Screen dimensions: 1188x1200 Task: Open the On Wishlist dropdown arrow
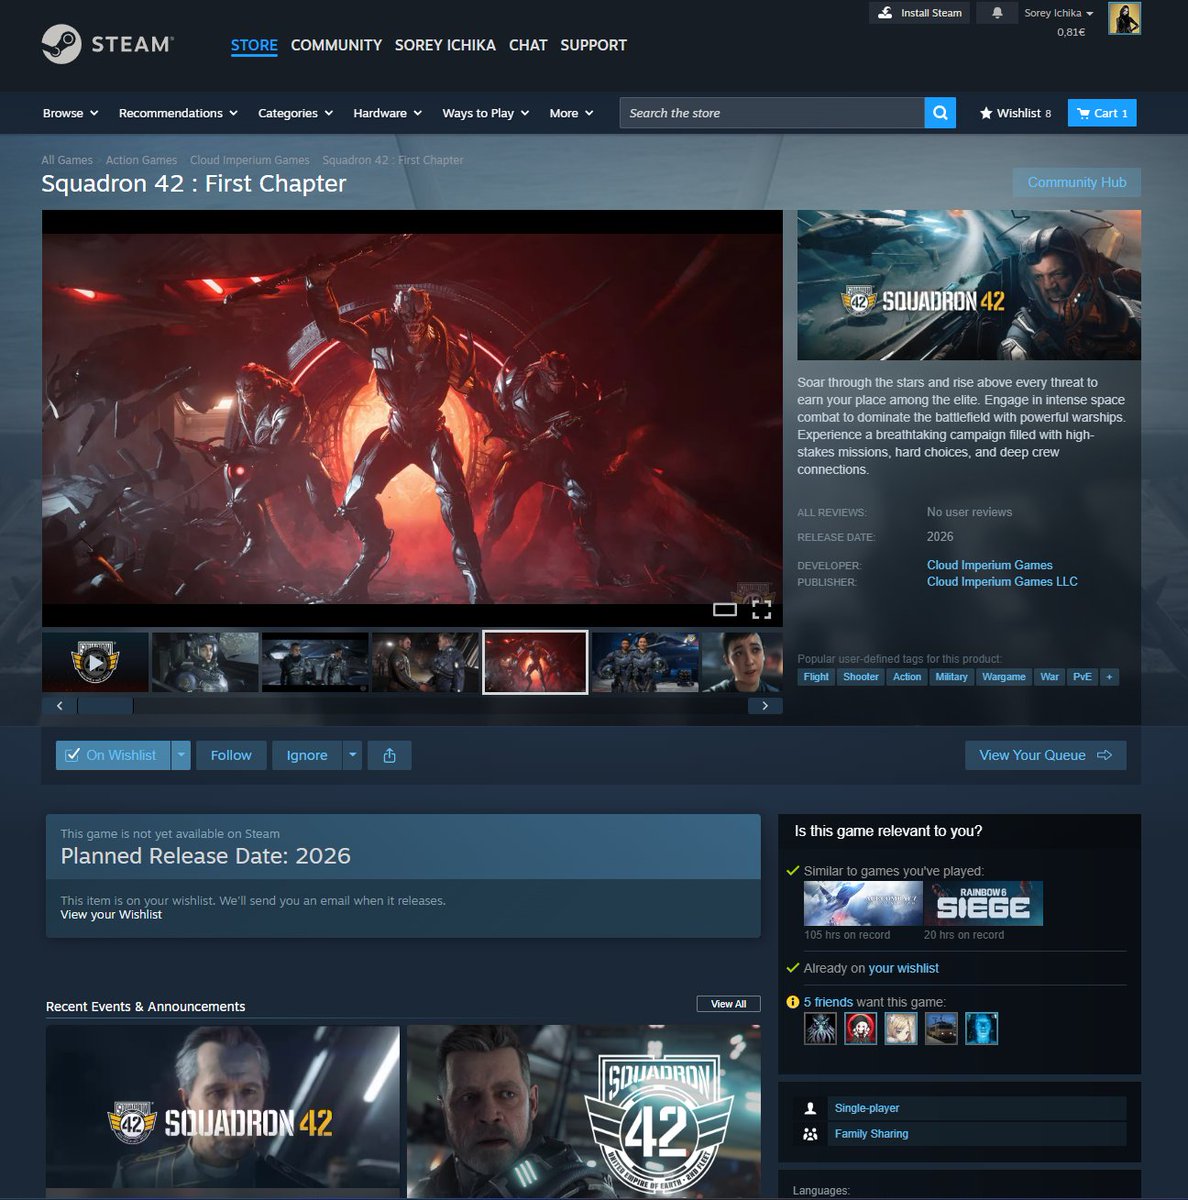[181, 755]
